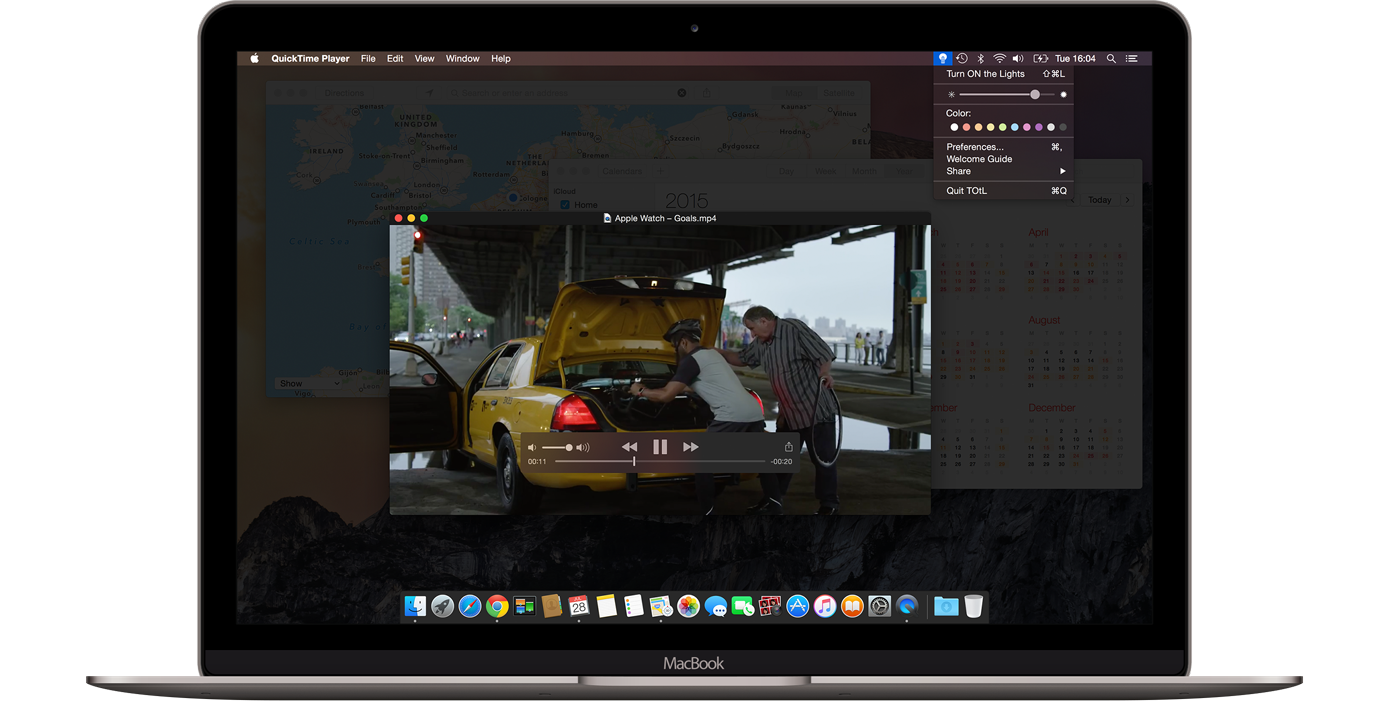Select the green color swatch
Image resolution: width=1400 pixels, height=716 pixels.
click(1002, 127)
